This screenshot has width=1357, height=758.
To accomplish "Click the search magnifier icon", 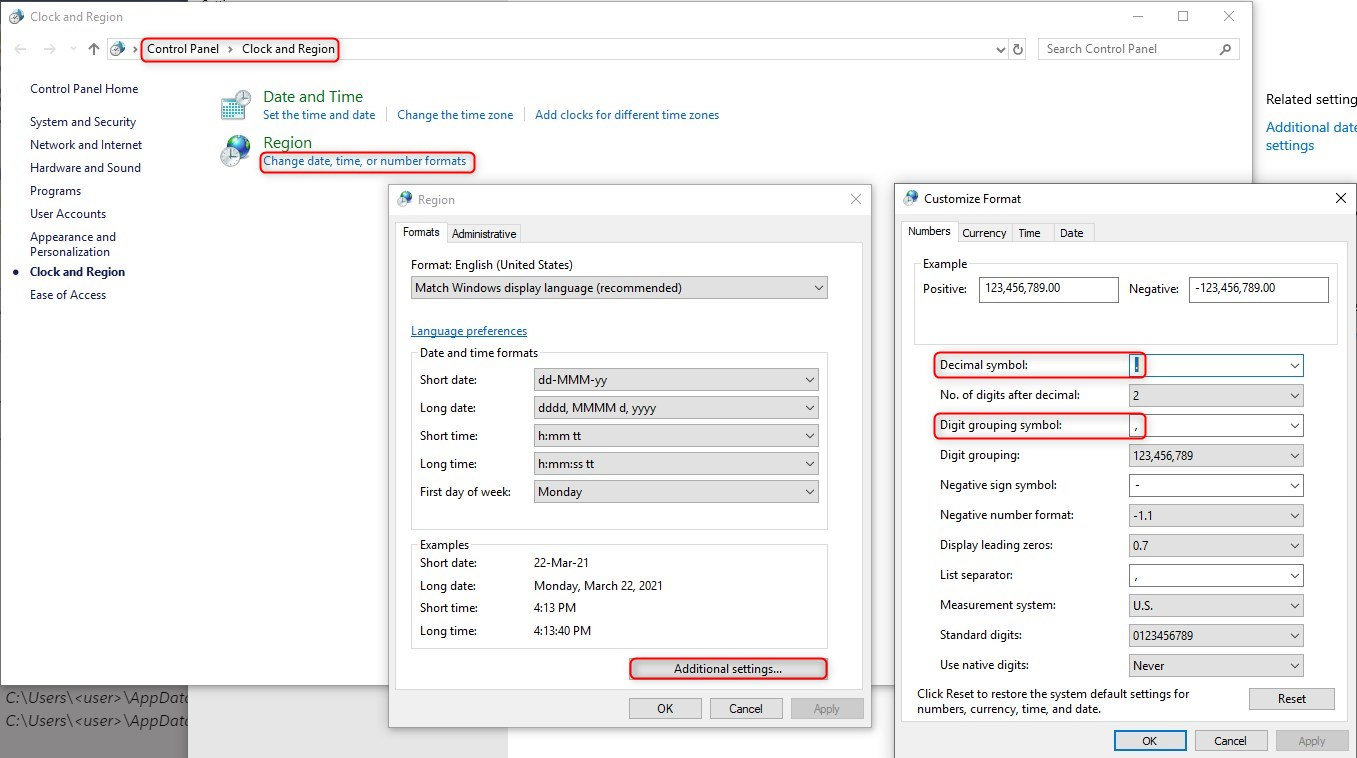I will pos(1224,48).
